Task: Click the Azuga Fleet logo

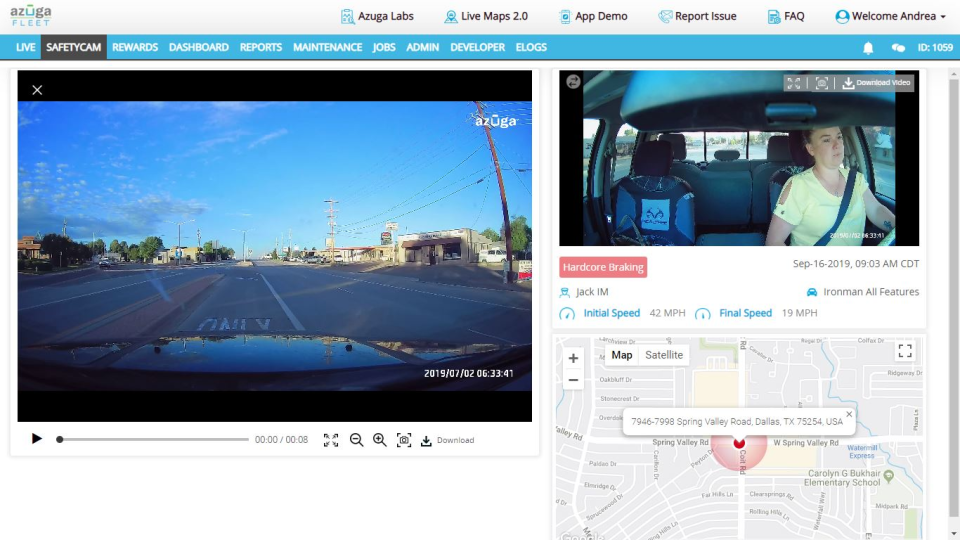Action: point(31,16)
